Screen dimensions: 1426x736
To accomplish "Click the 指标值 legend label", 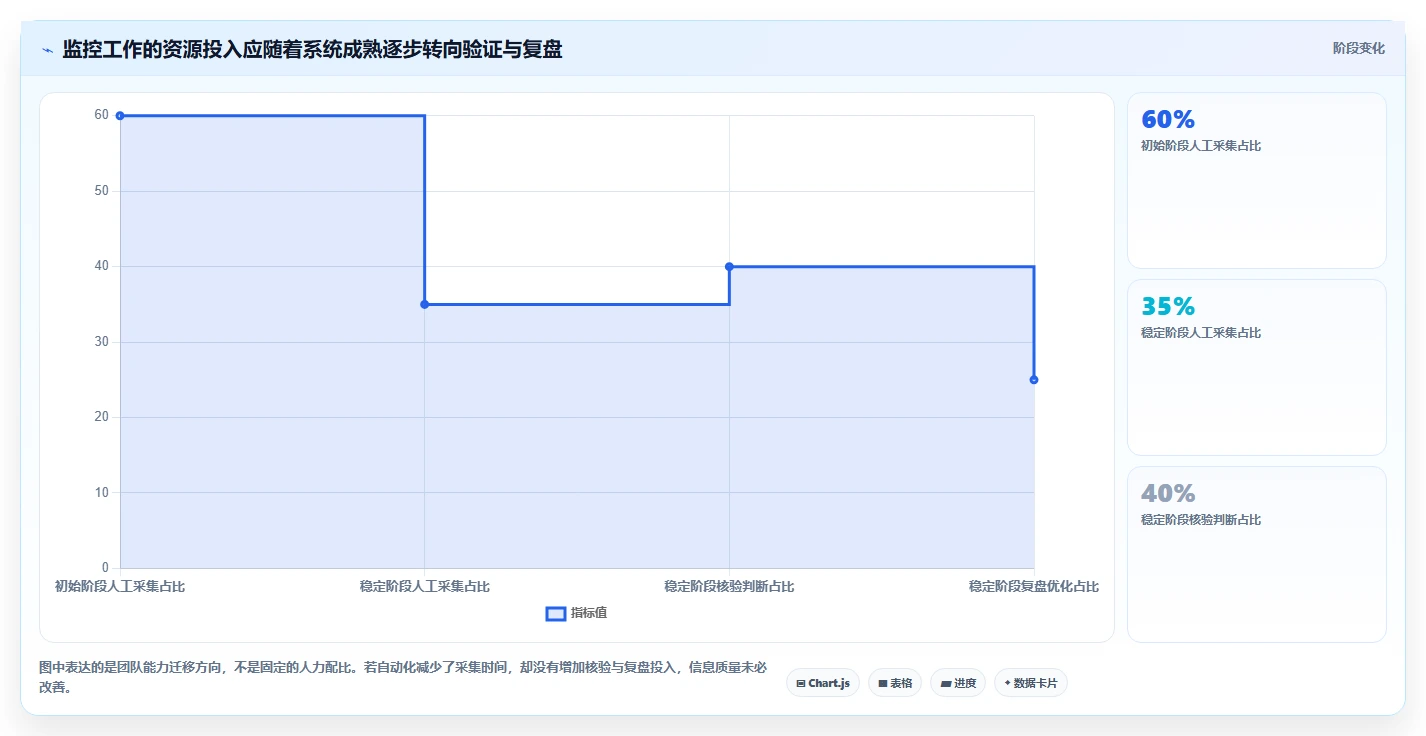I will click(589, 613).
